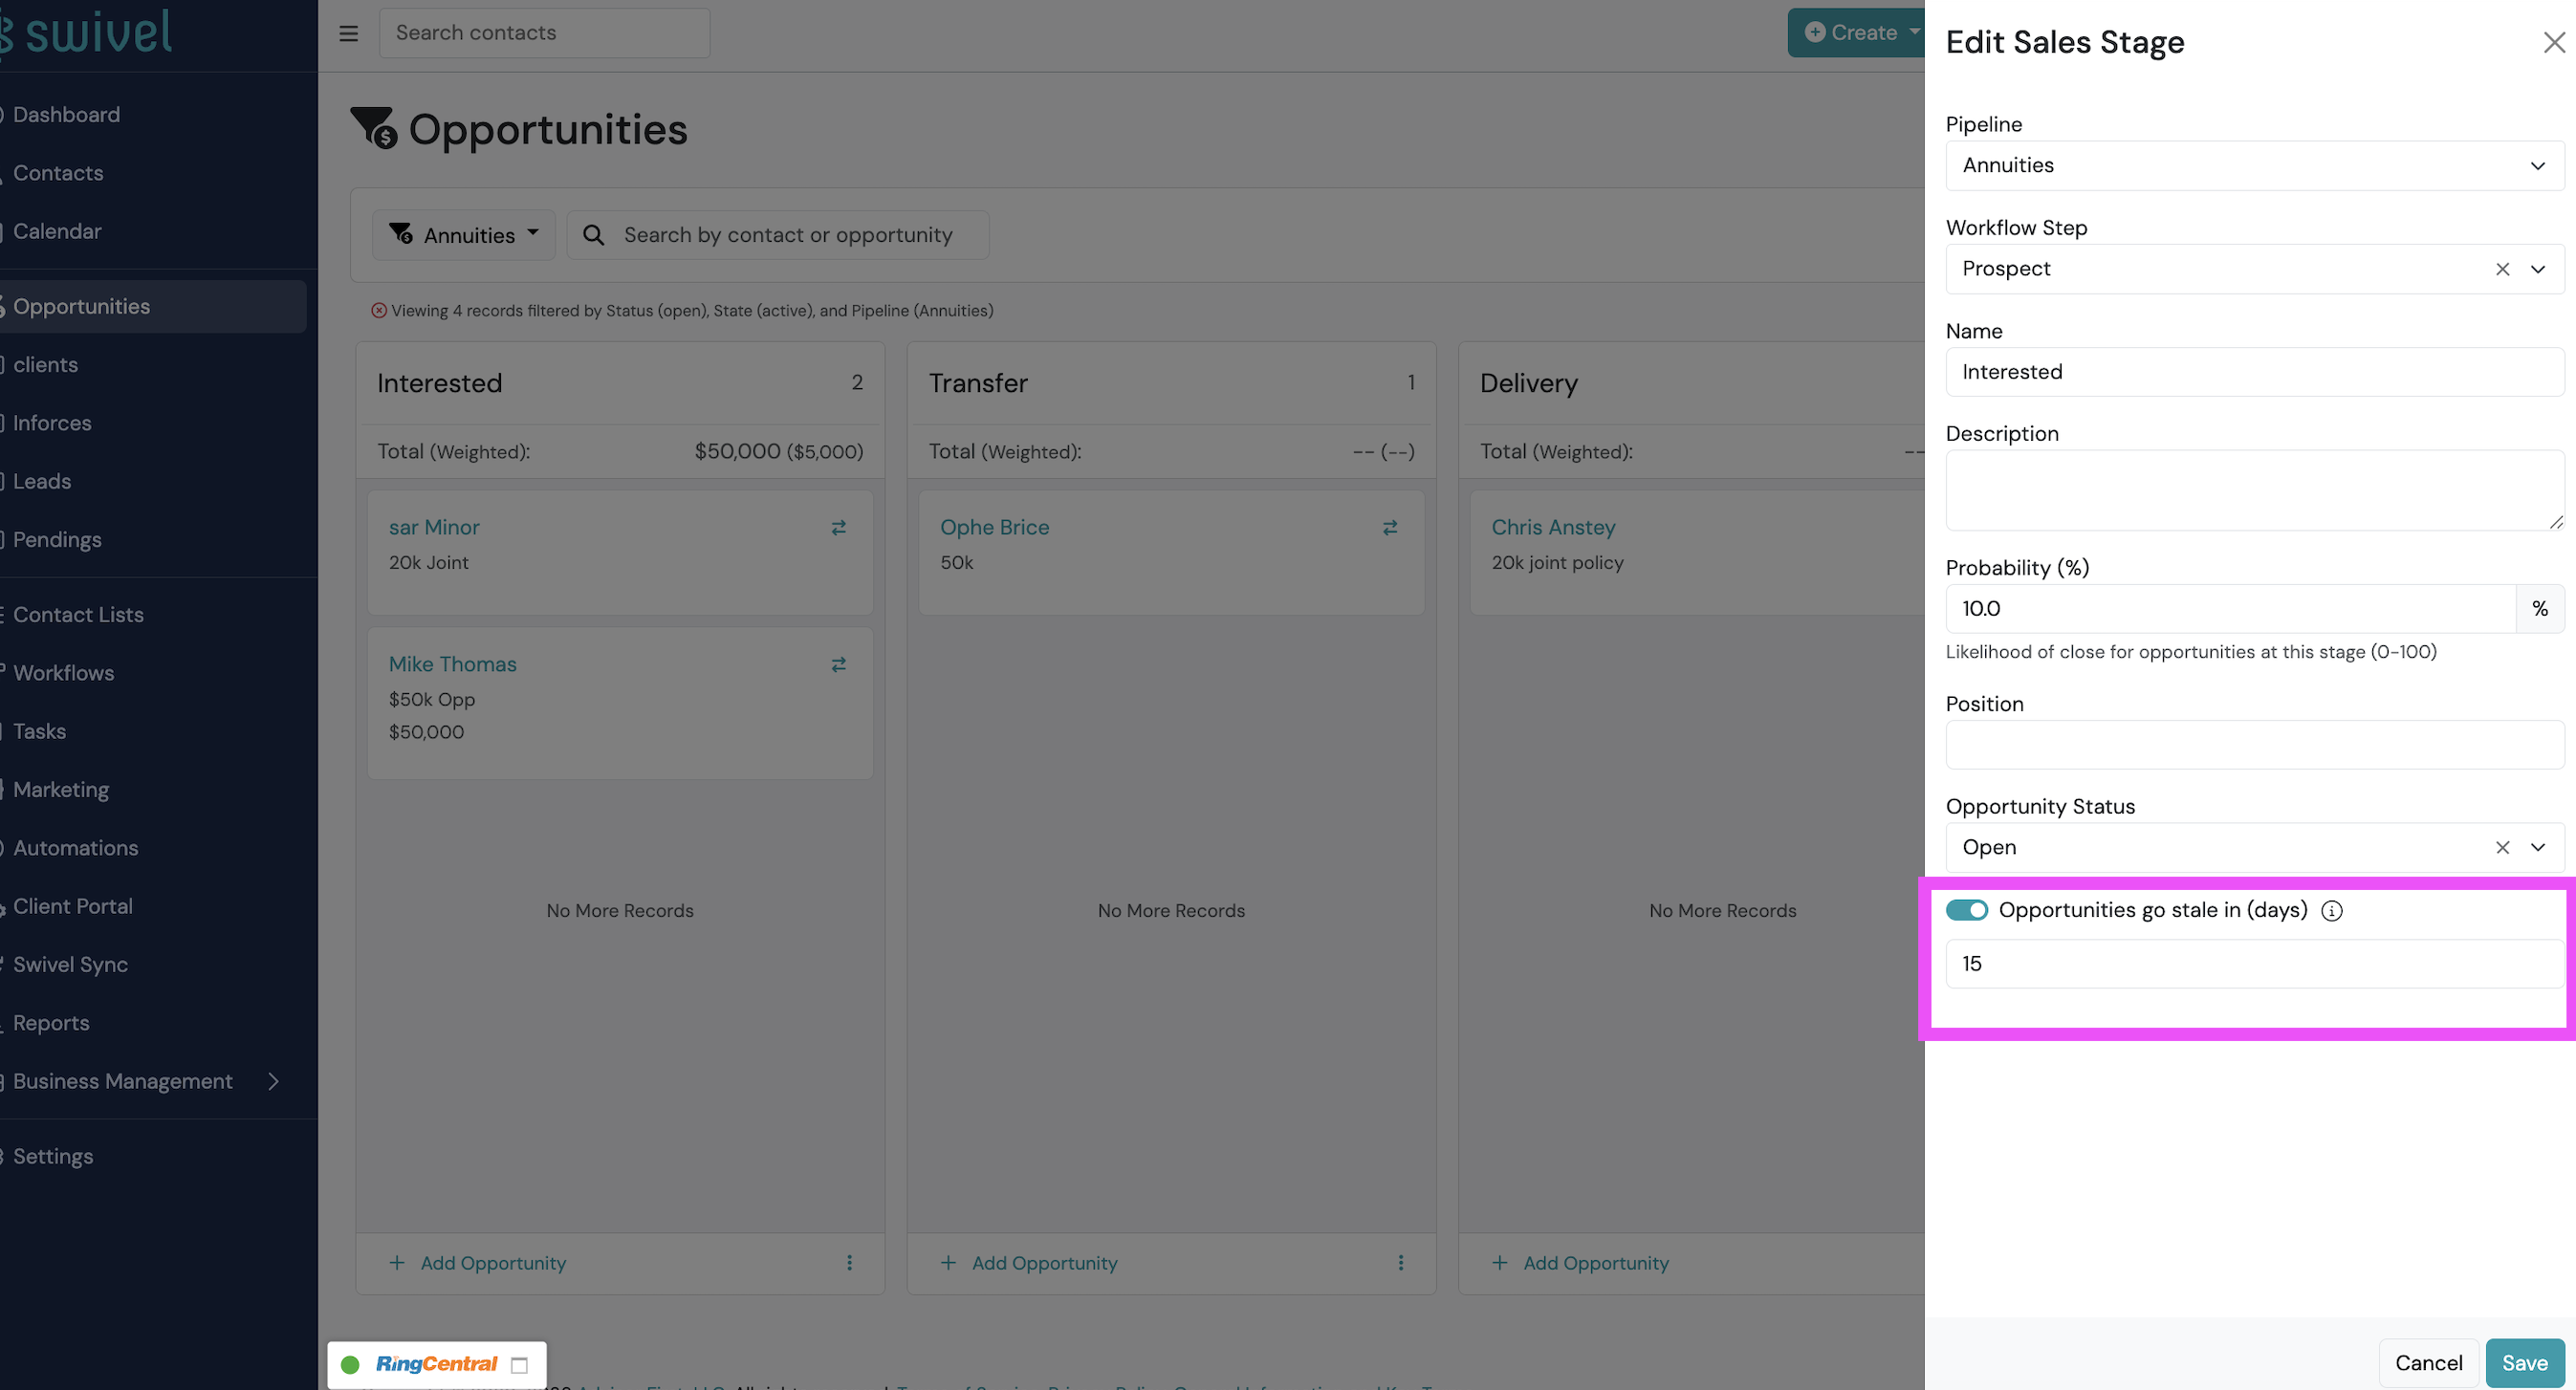
Task: Click the magnifier icon in opportunity search
Action: point(593,235)
